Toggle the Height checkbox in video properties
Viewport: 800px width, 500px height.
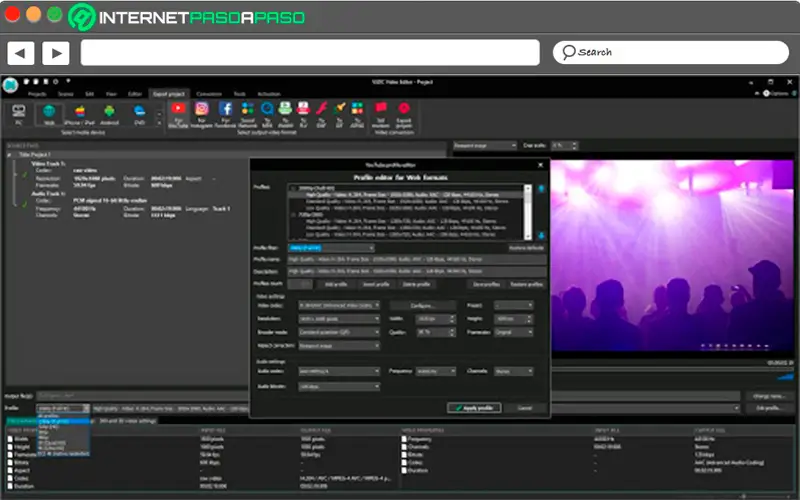pyautogui.click(x=10, y=447)
